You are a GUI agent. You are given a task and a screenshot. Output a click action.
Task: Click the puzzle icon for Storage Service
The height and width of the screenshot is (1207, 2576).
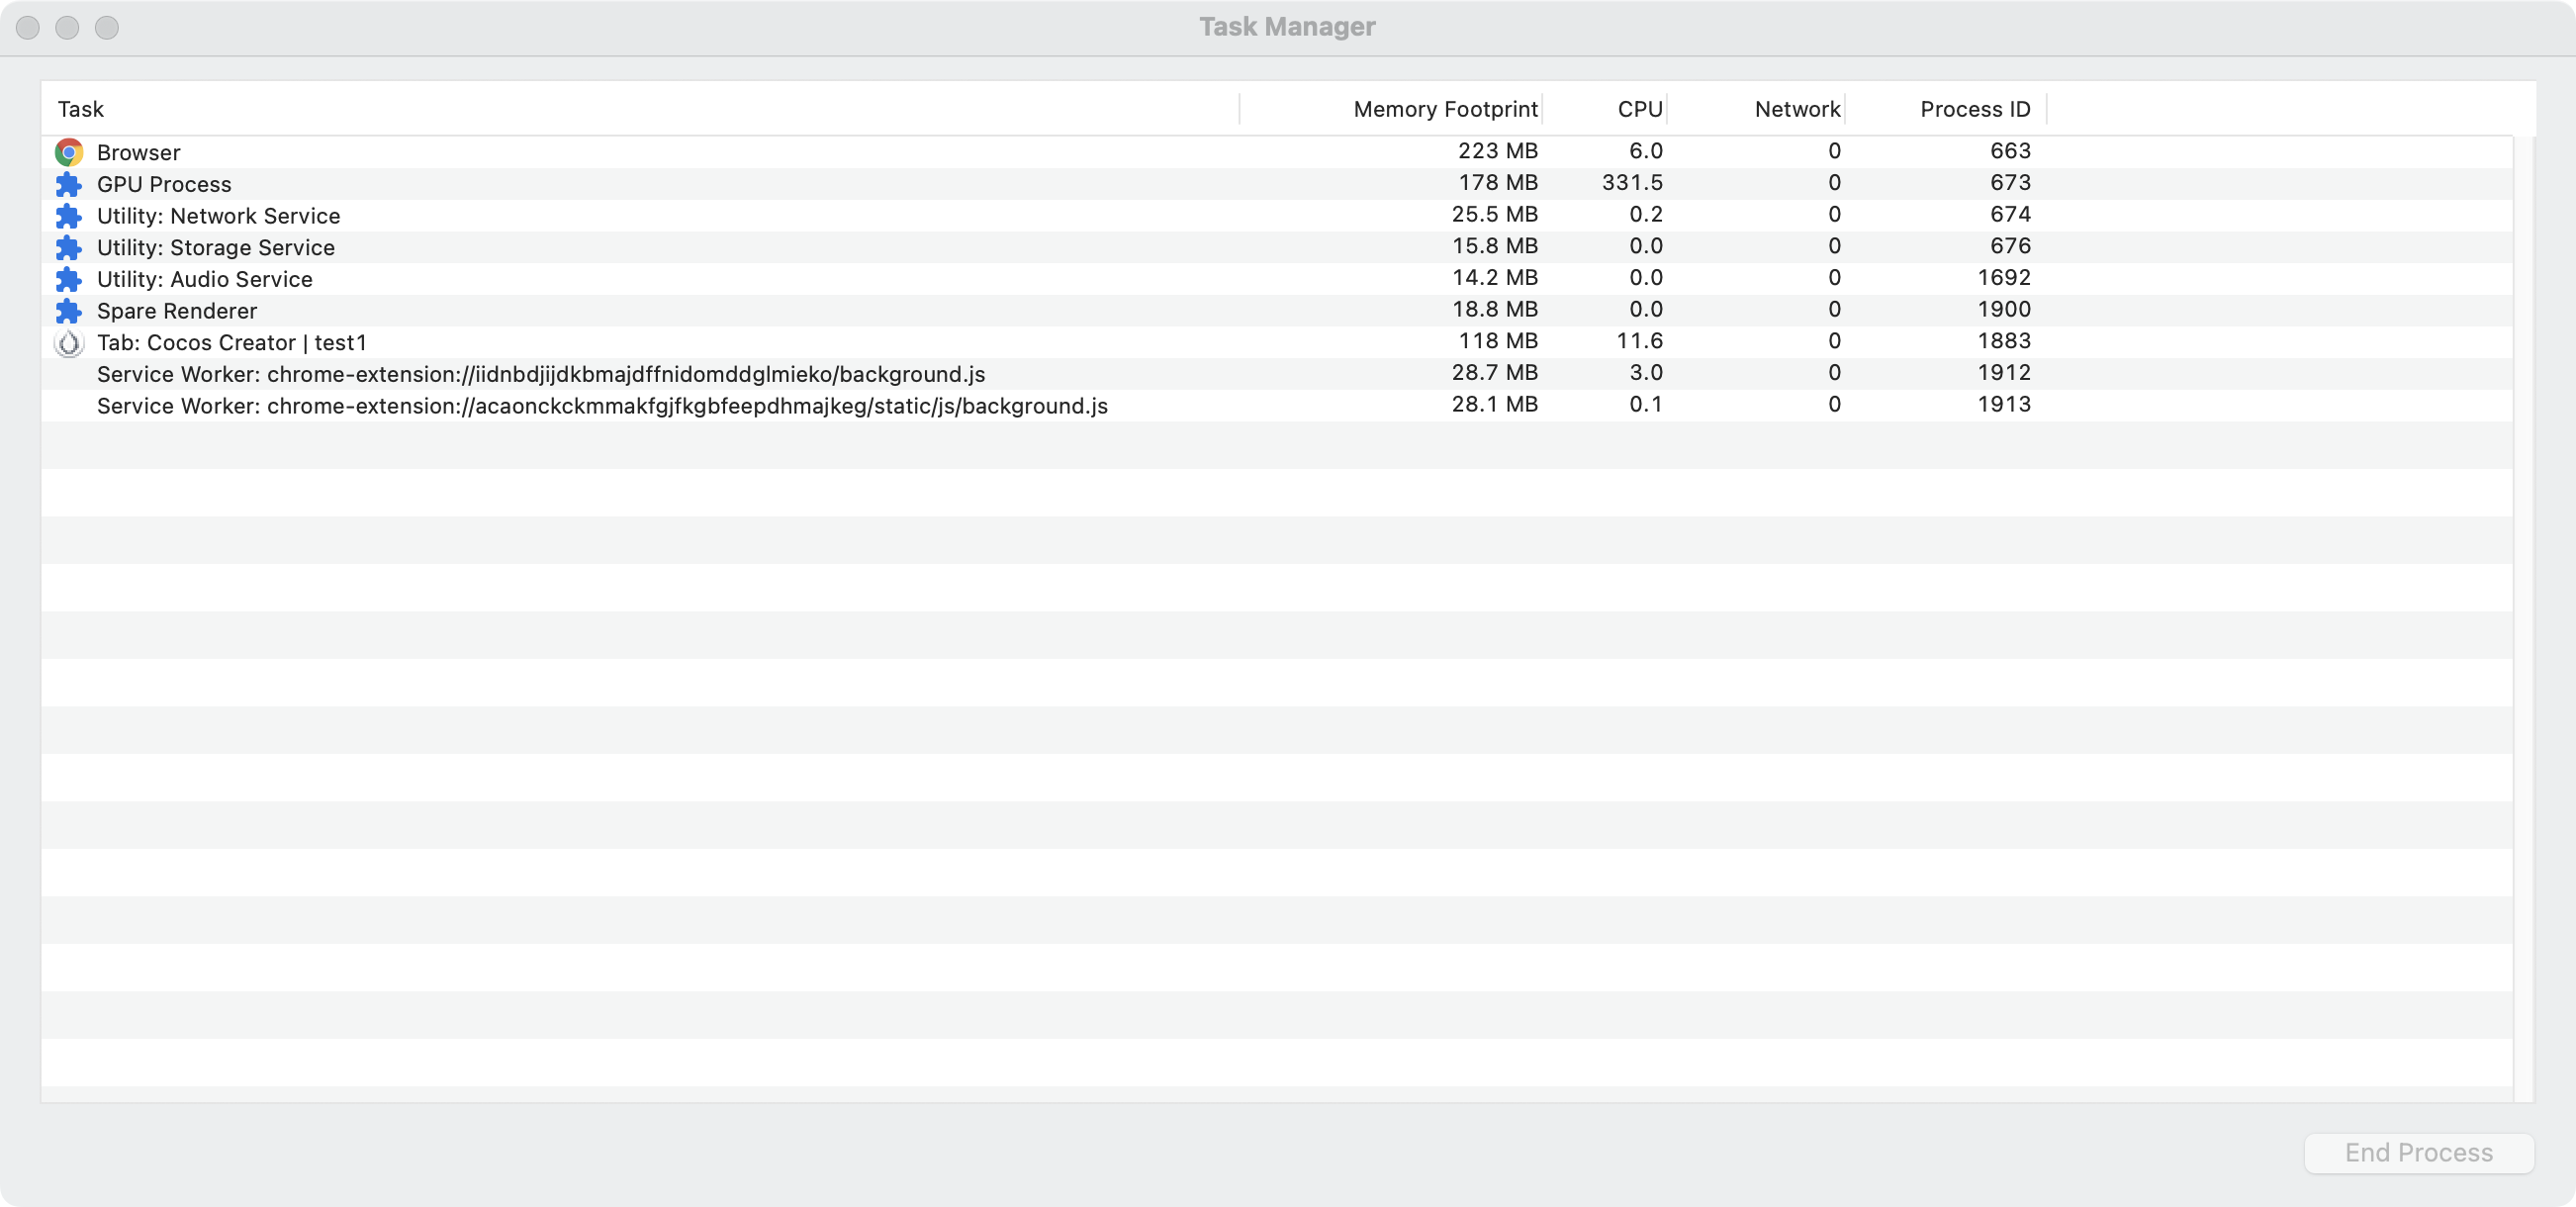(x=68, y=247)
